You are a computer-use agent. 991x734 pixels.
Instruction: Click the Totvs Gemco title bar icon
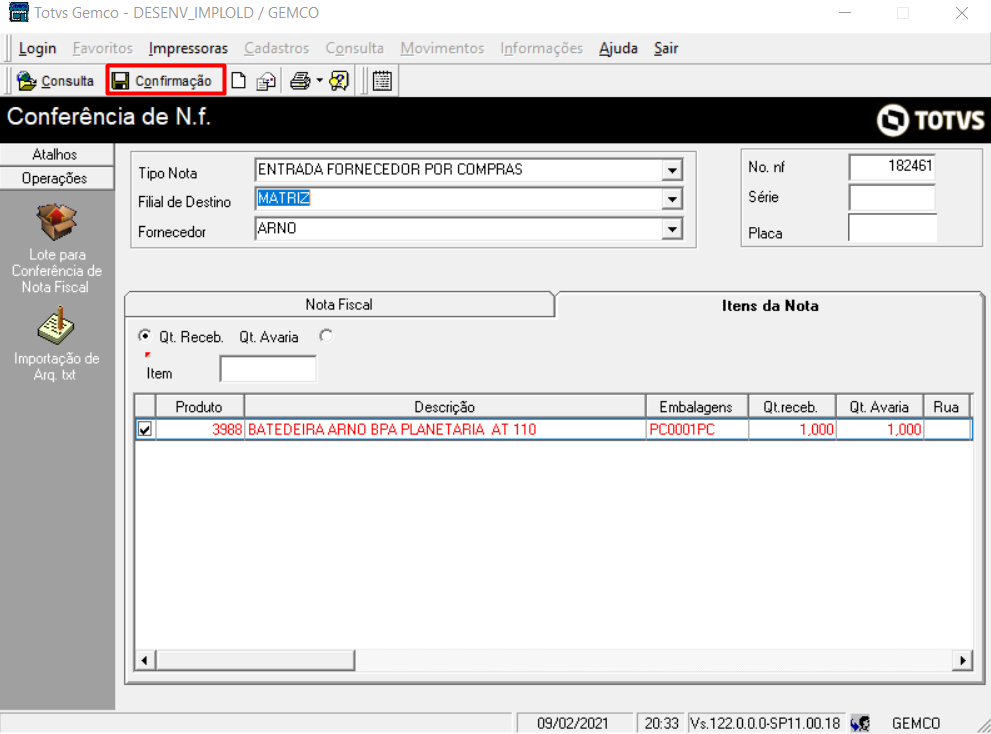[x=18, y=12]
